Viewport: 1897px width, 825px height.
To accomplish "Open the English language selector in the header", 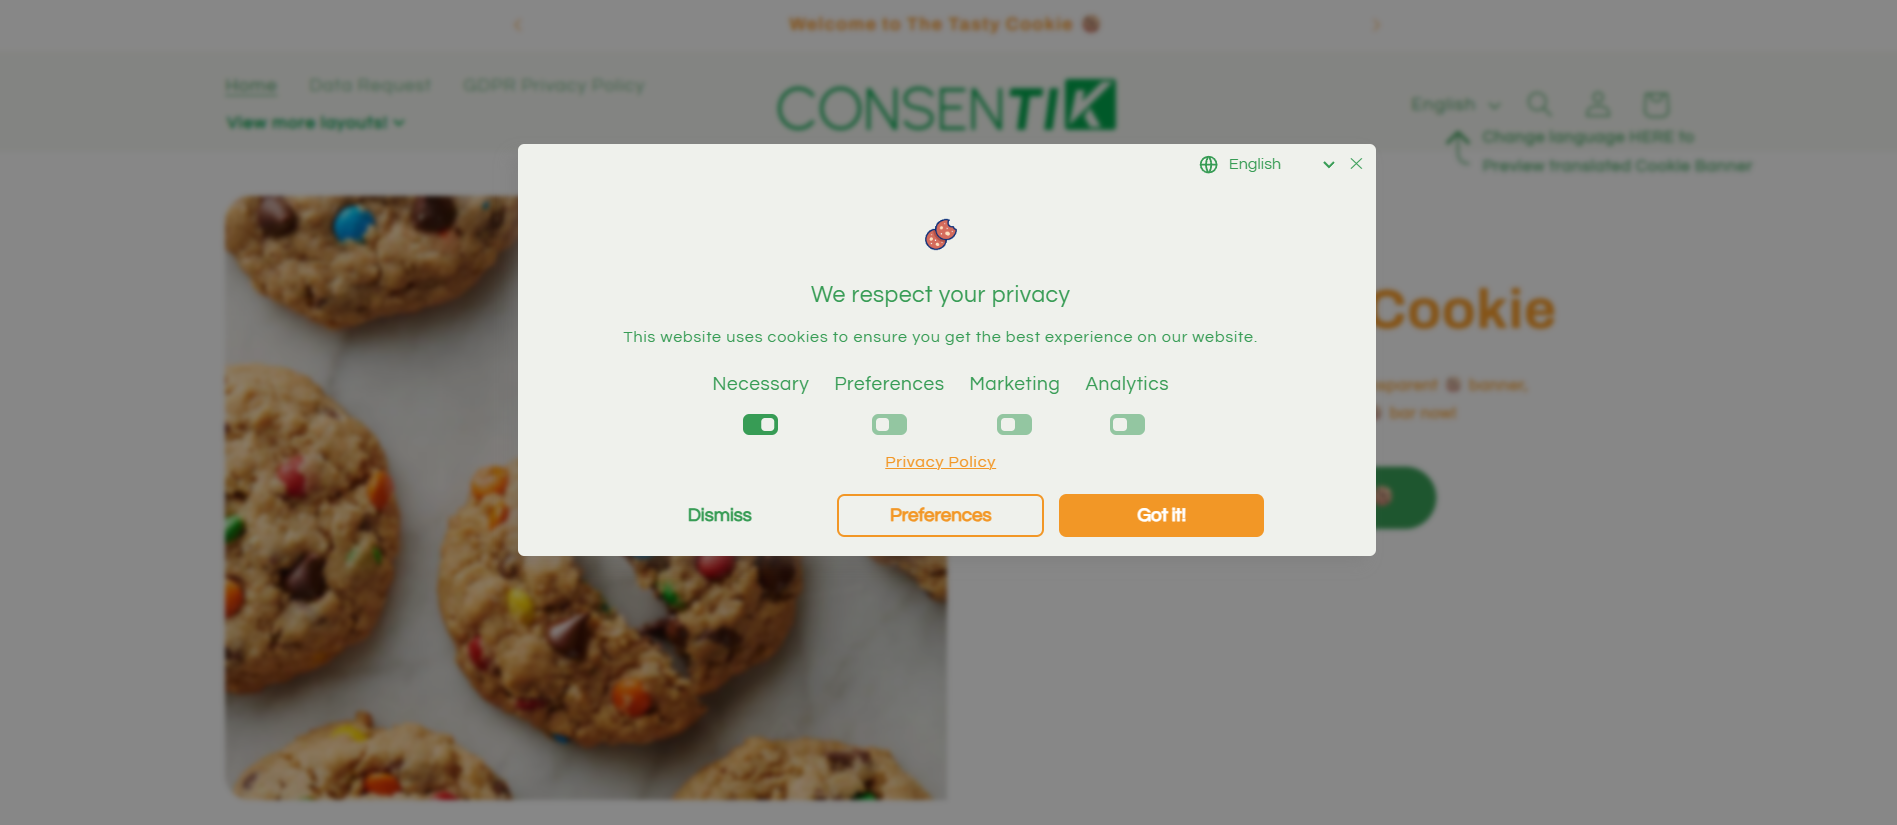I will [x=1453, y=103].
